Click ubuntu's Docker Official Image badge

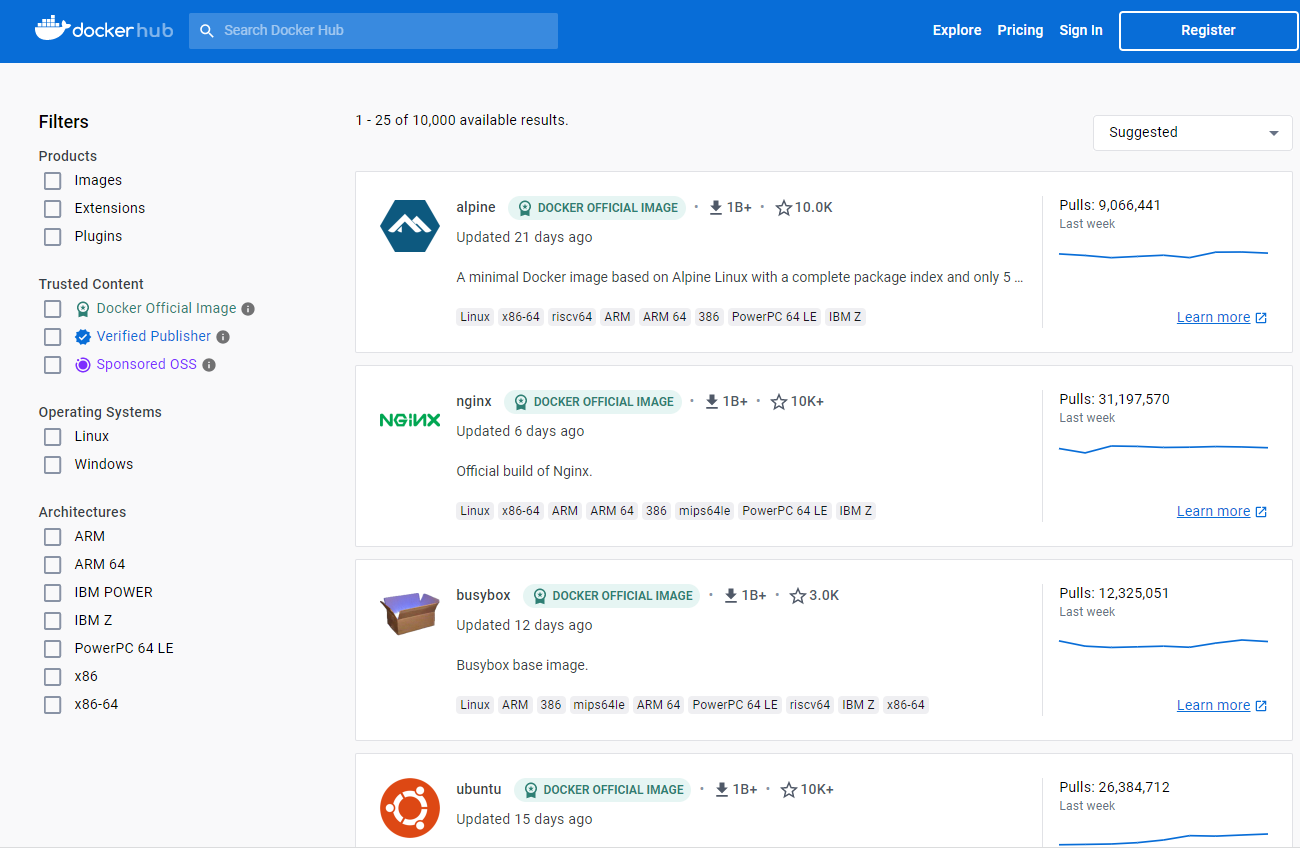602,790
